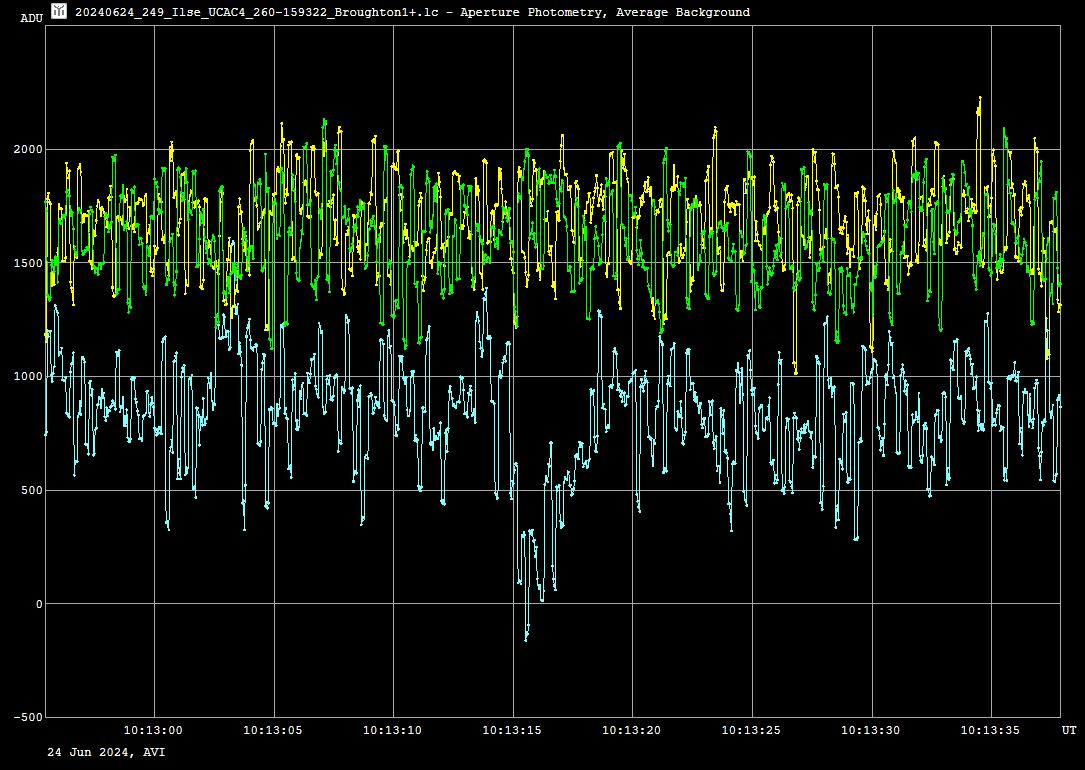
Task: Click the −500 ADU axis value
Action: pyautogui.click(x=28, y=717)
